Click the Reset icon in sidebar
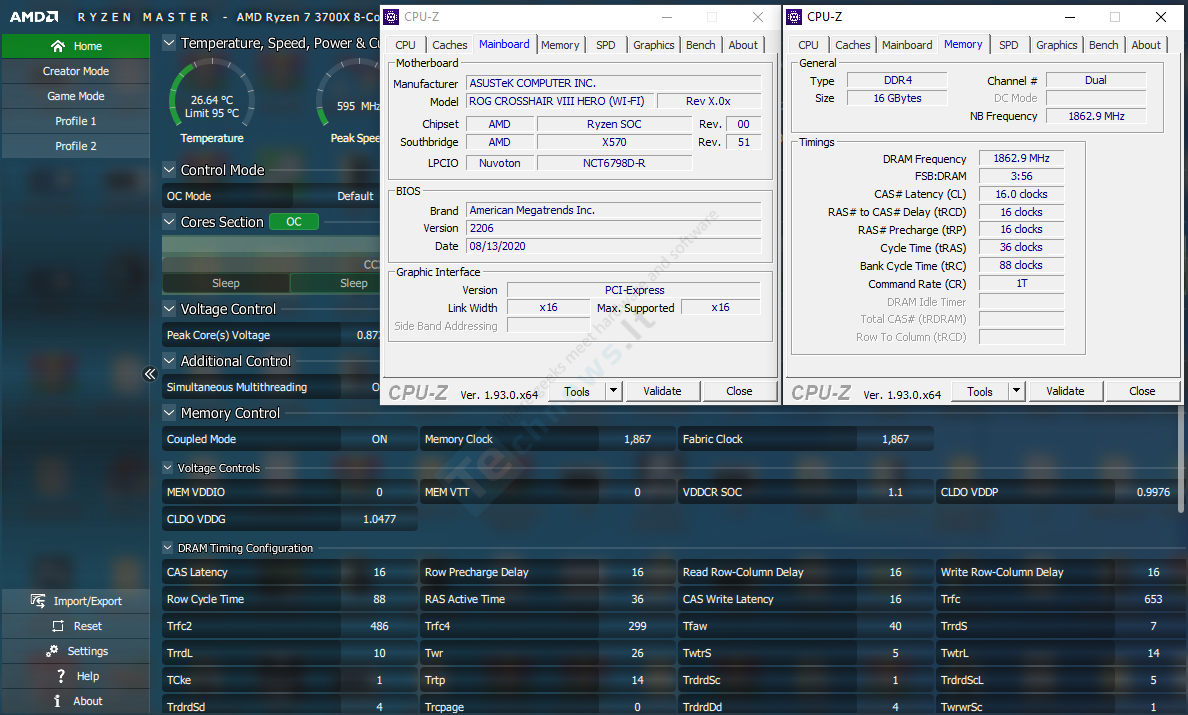This screenshot has width=1188, height=715. coord(58,626)
